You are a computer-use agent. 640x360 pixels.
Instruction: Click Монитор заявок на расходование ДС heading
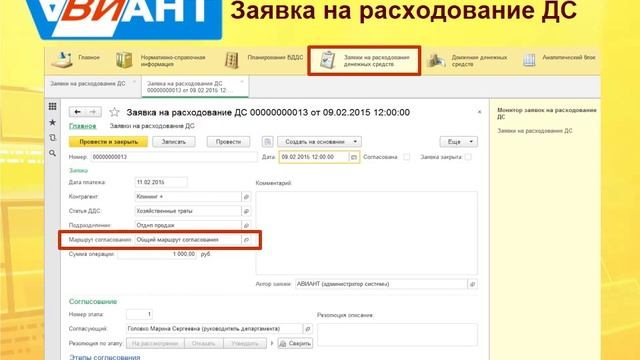(x=547, y=113)
